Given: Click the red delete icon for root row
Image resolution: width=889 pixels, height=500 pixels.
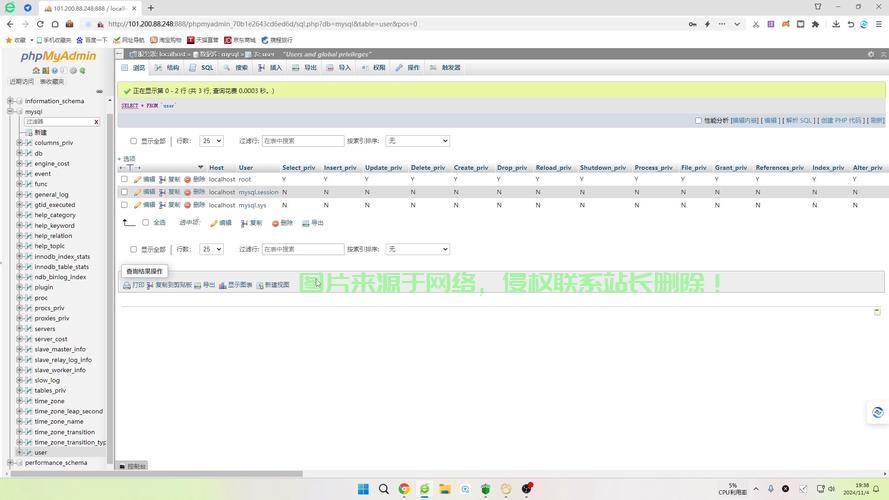Looking at the screenshot, I should click(188, 179).
